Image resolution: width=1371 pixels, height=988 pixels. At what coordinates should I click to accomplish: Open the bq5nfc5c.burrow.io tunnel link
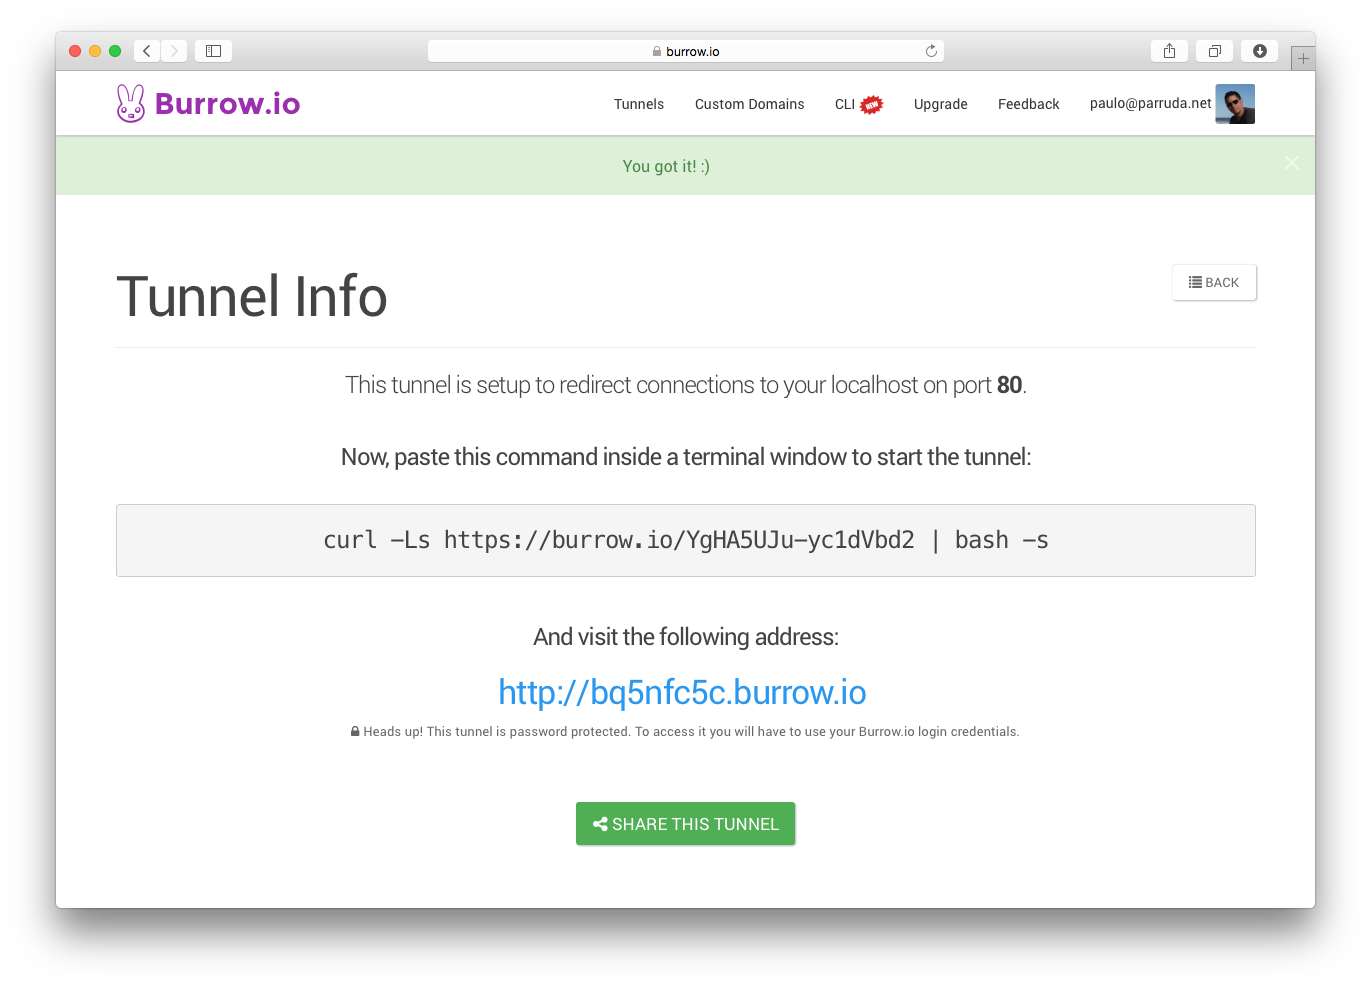coord(682,692)
